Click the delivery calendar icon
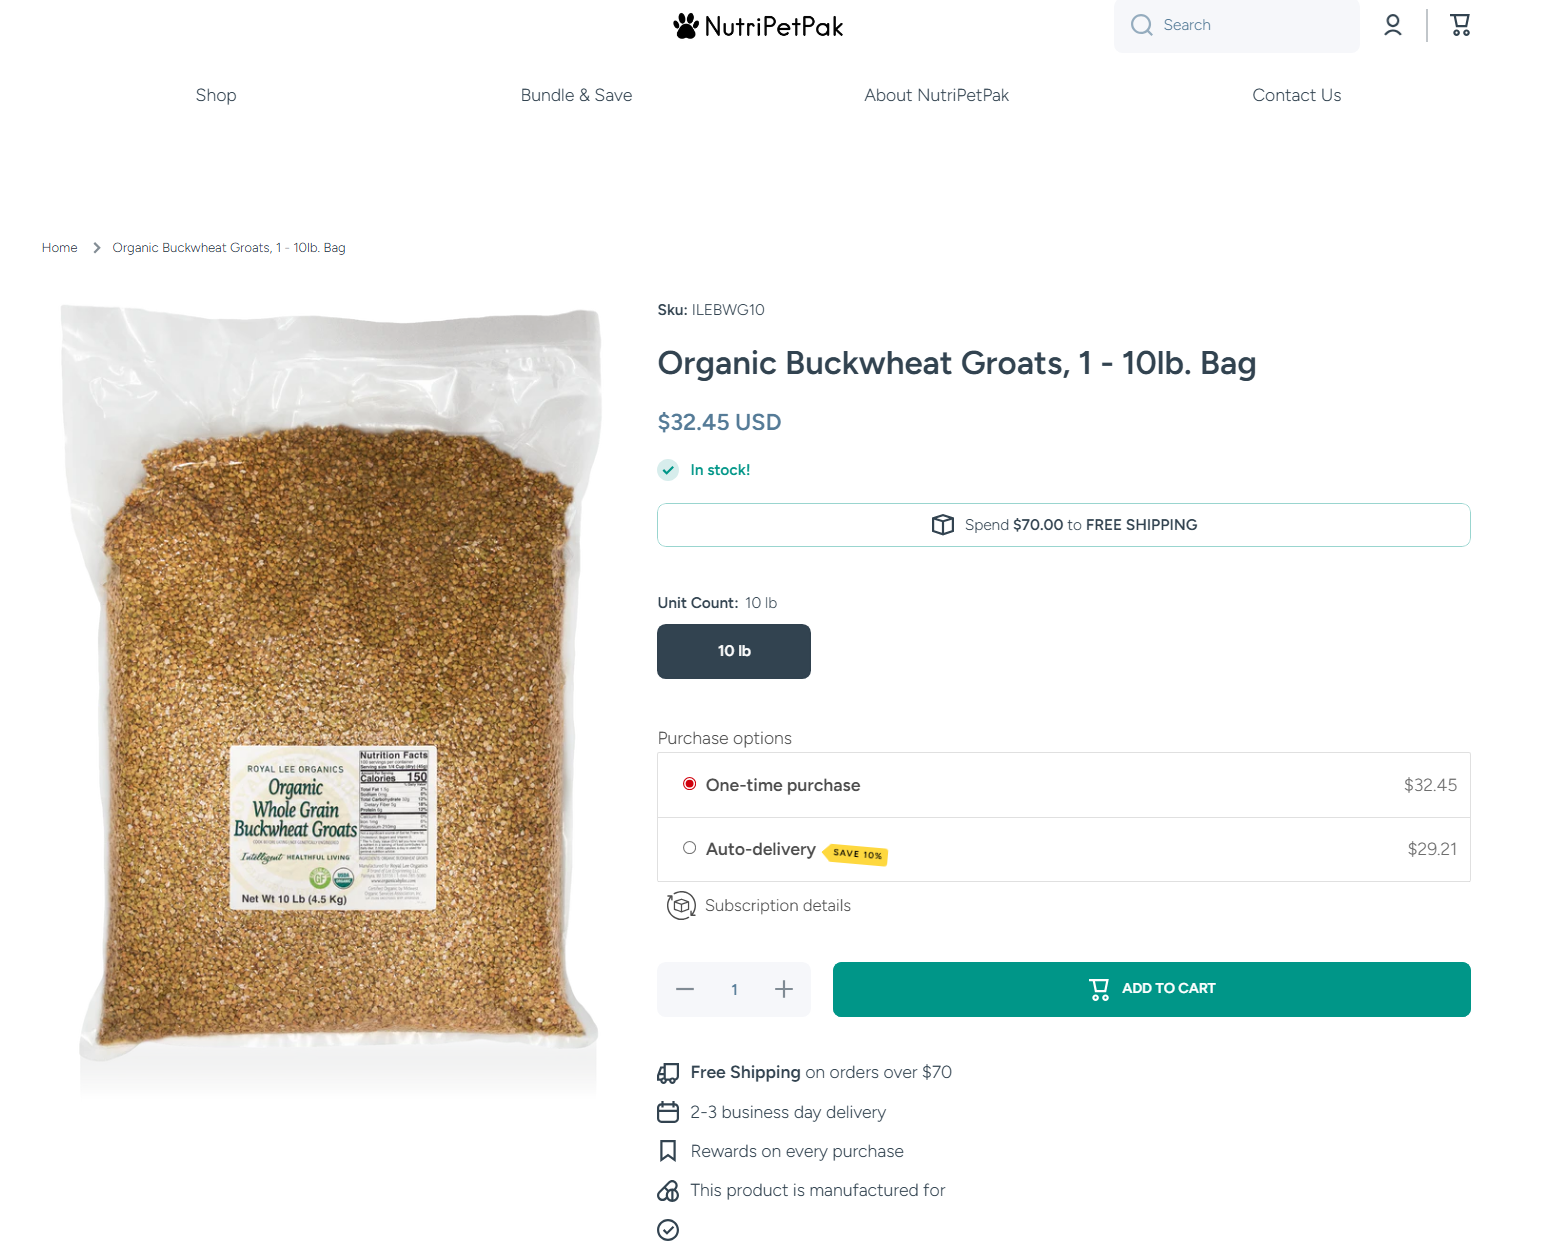The height and width of the screenshot is (1260, 1542). tap(668, 1112)
